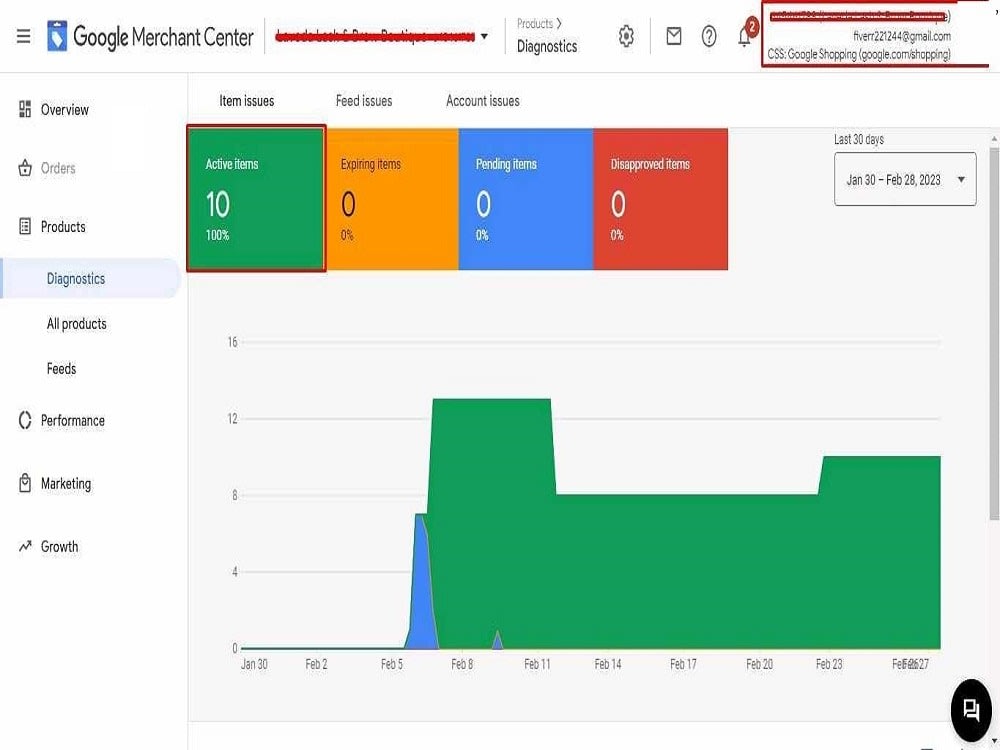Select Performance in the sidebar
The width and height of the screenshot is (1000, 750).
[73, 420]
